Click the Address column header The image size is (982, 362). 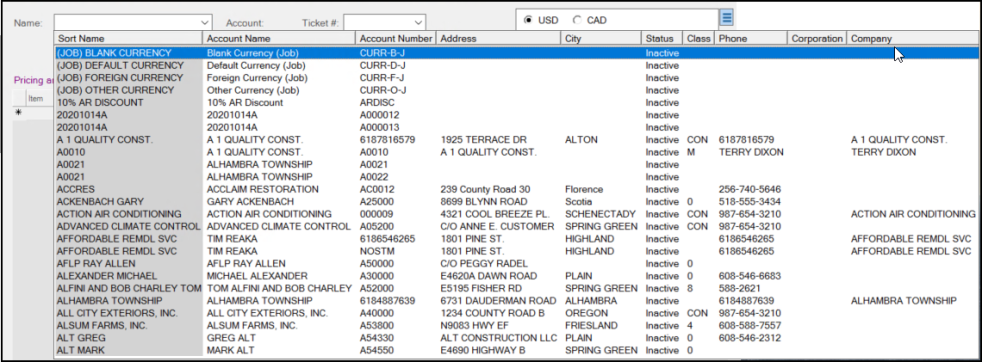499,38
